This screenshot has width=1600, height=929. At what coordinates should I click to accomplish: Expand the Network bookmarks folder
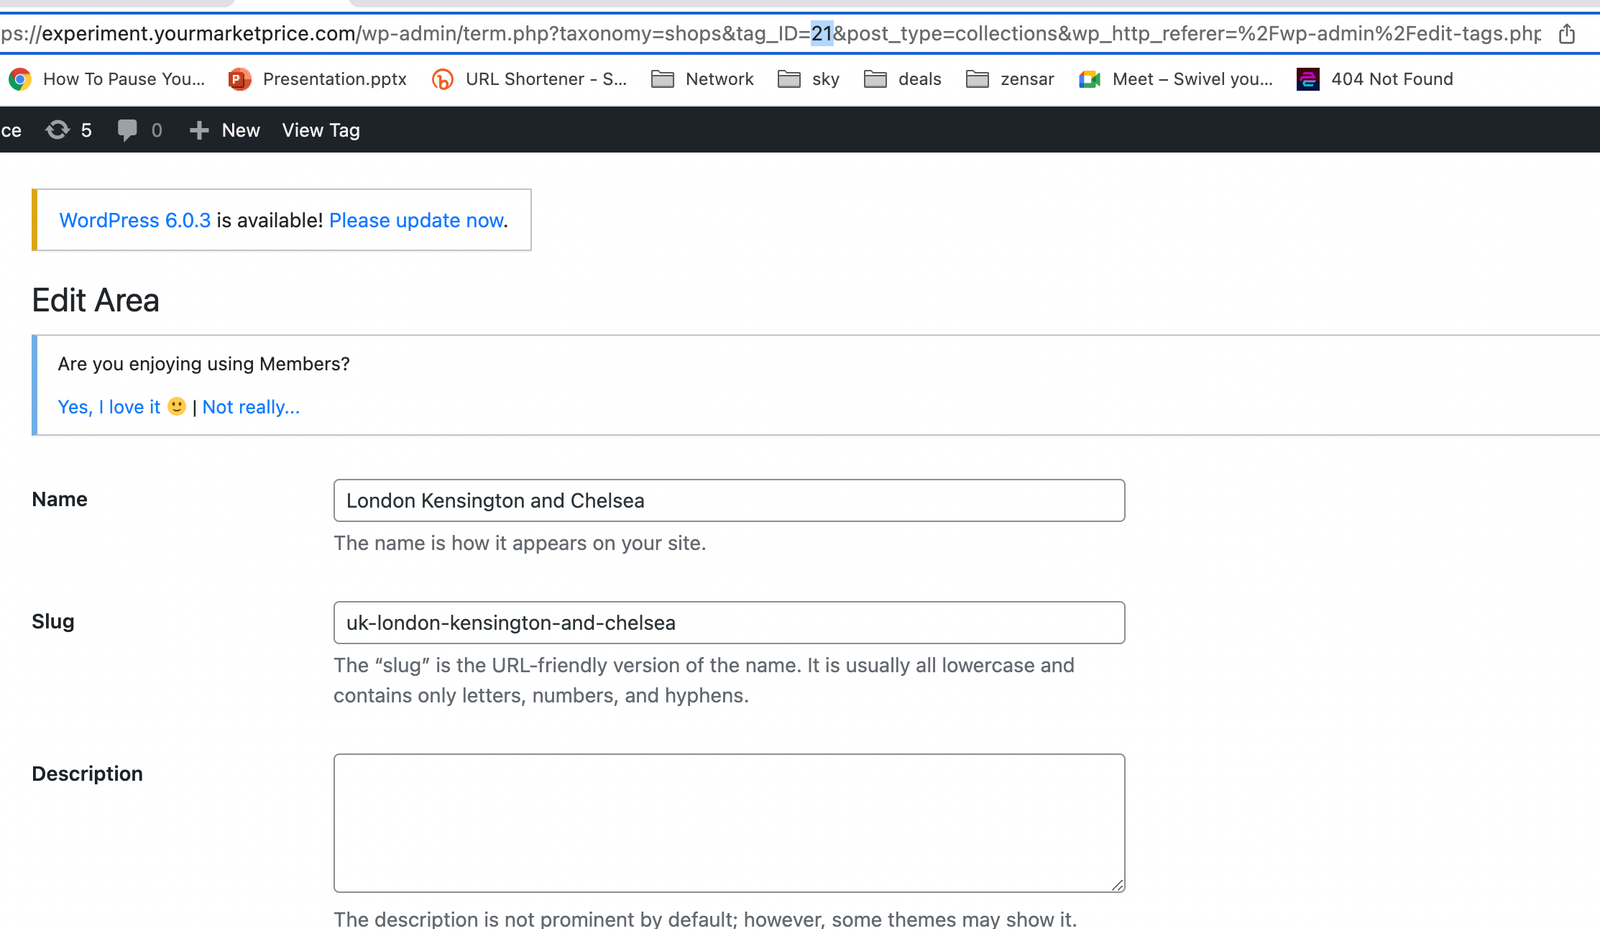pyautogui.click(x=702, y=79)
